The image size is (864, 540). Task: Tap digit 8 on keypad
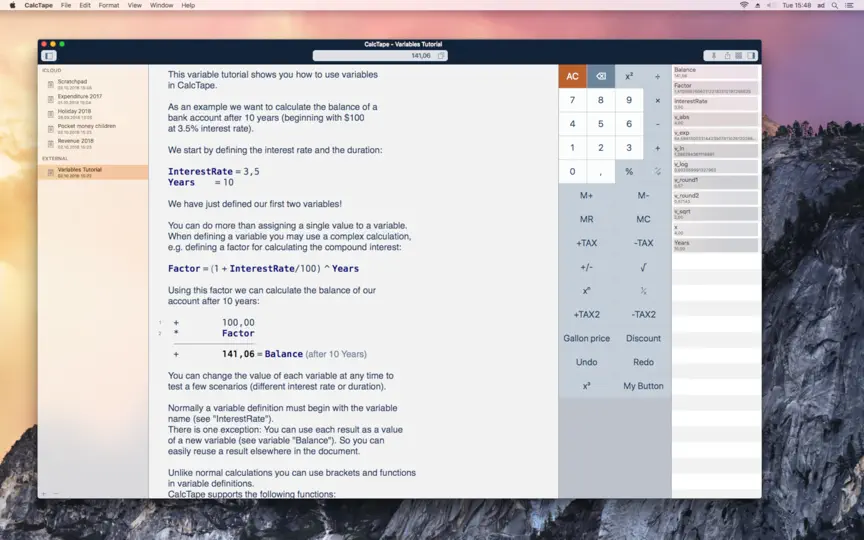pos(601,100)
